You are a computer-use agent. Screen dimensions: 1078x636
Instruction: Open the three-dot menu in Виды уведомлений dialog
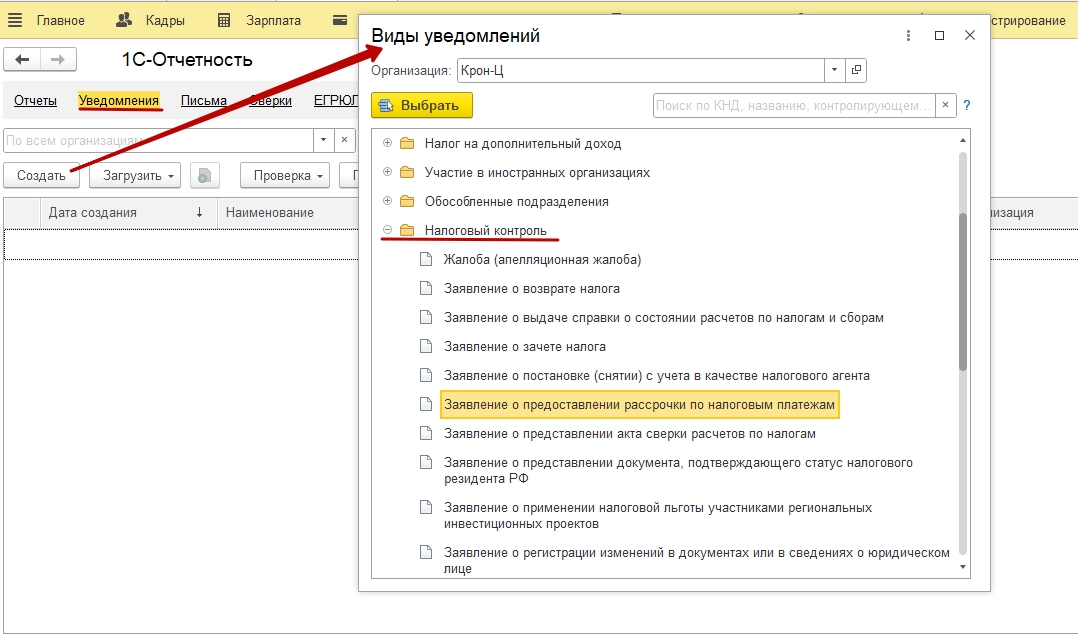tap(908, 36)
